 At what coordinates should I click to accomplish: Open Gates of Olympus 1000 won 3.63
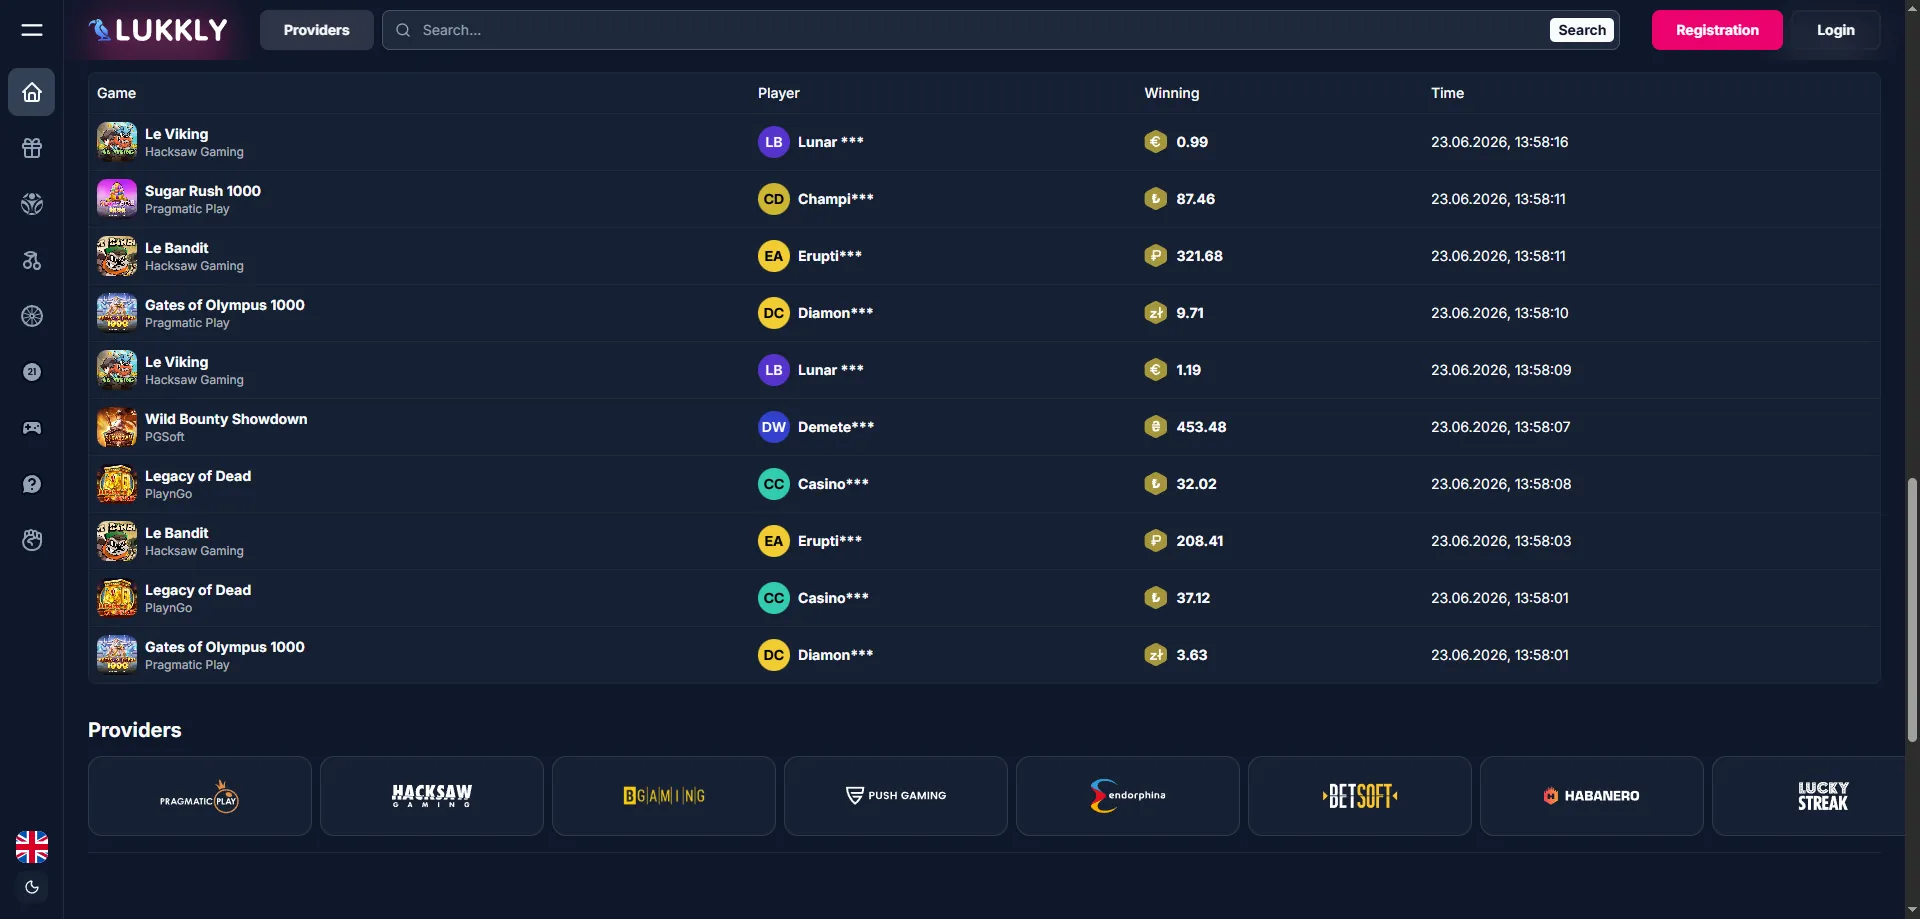225,647
